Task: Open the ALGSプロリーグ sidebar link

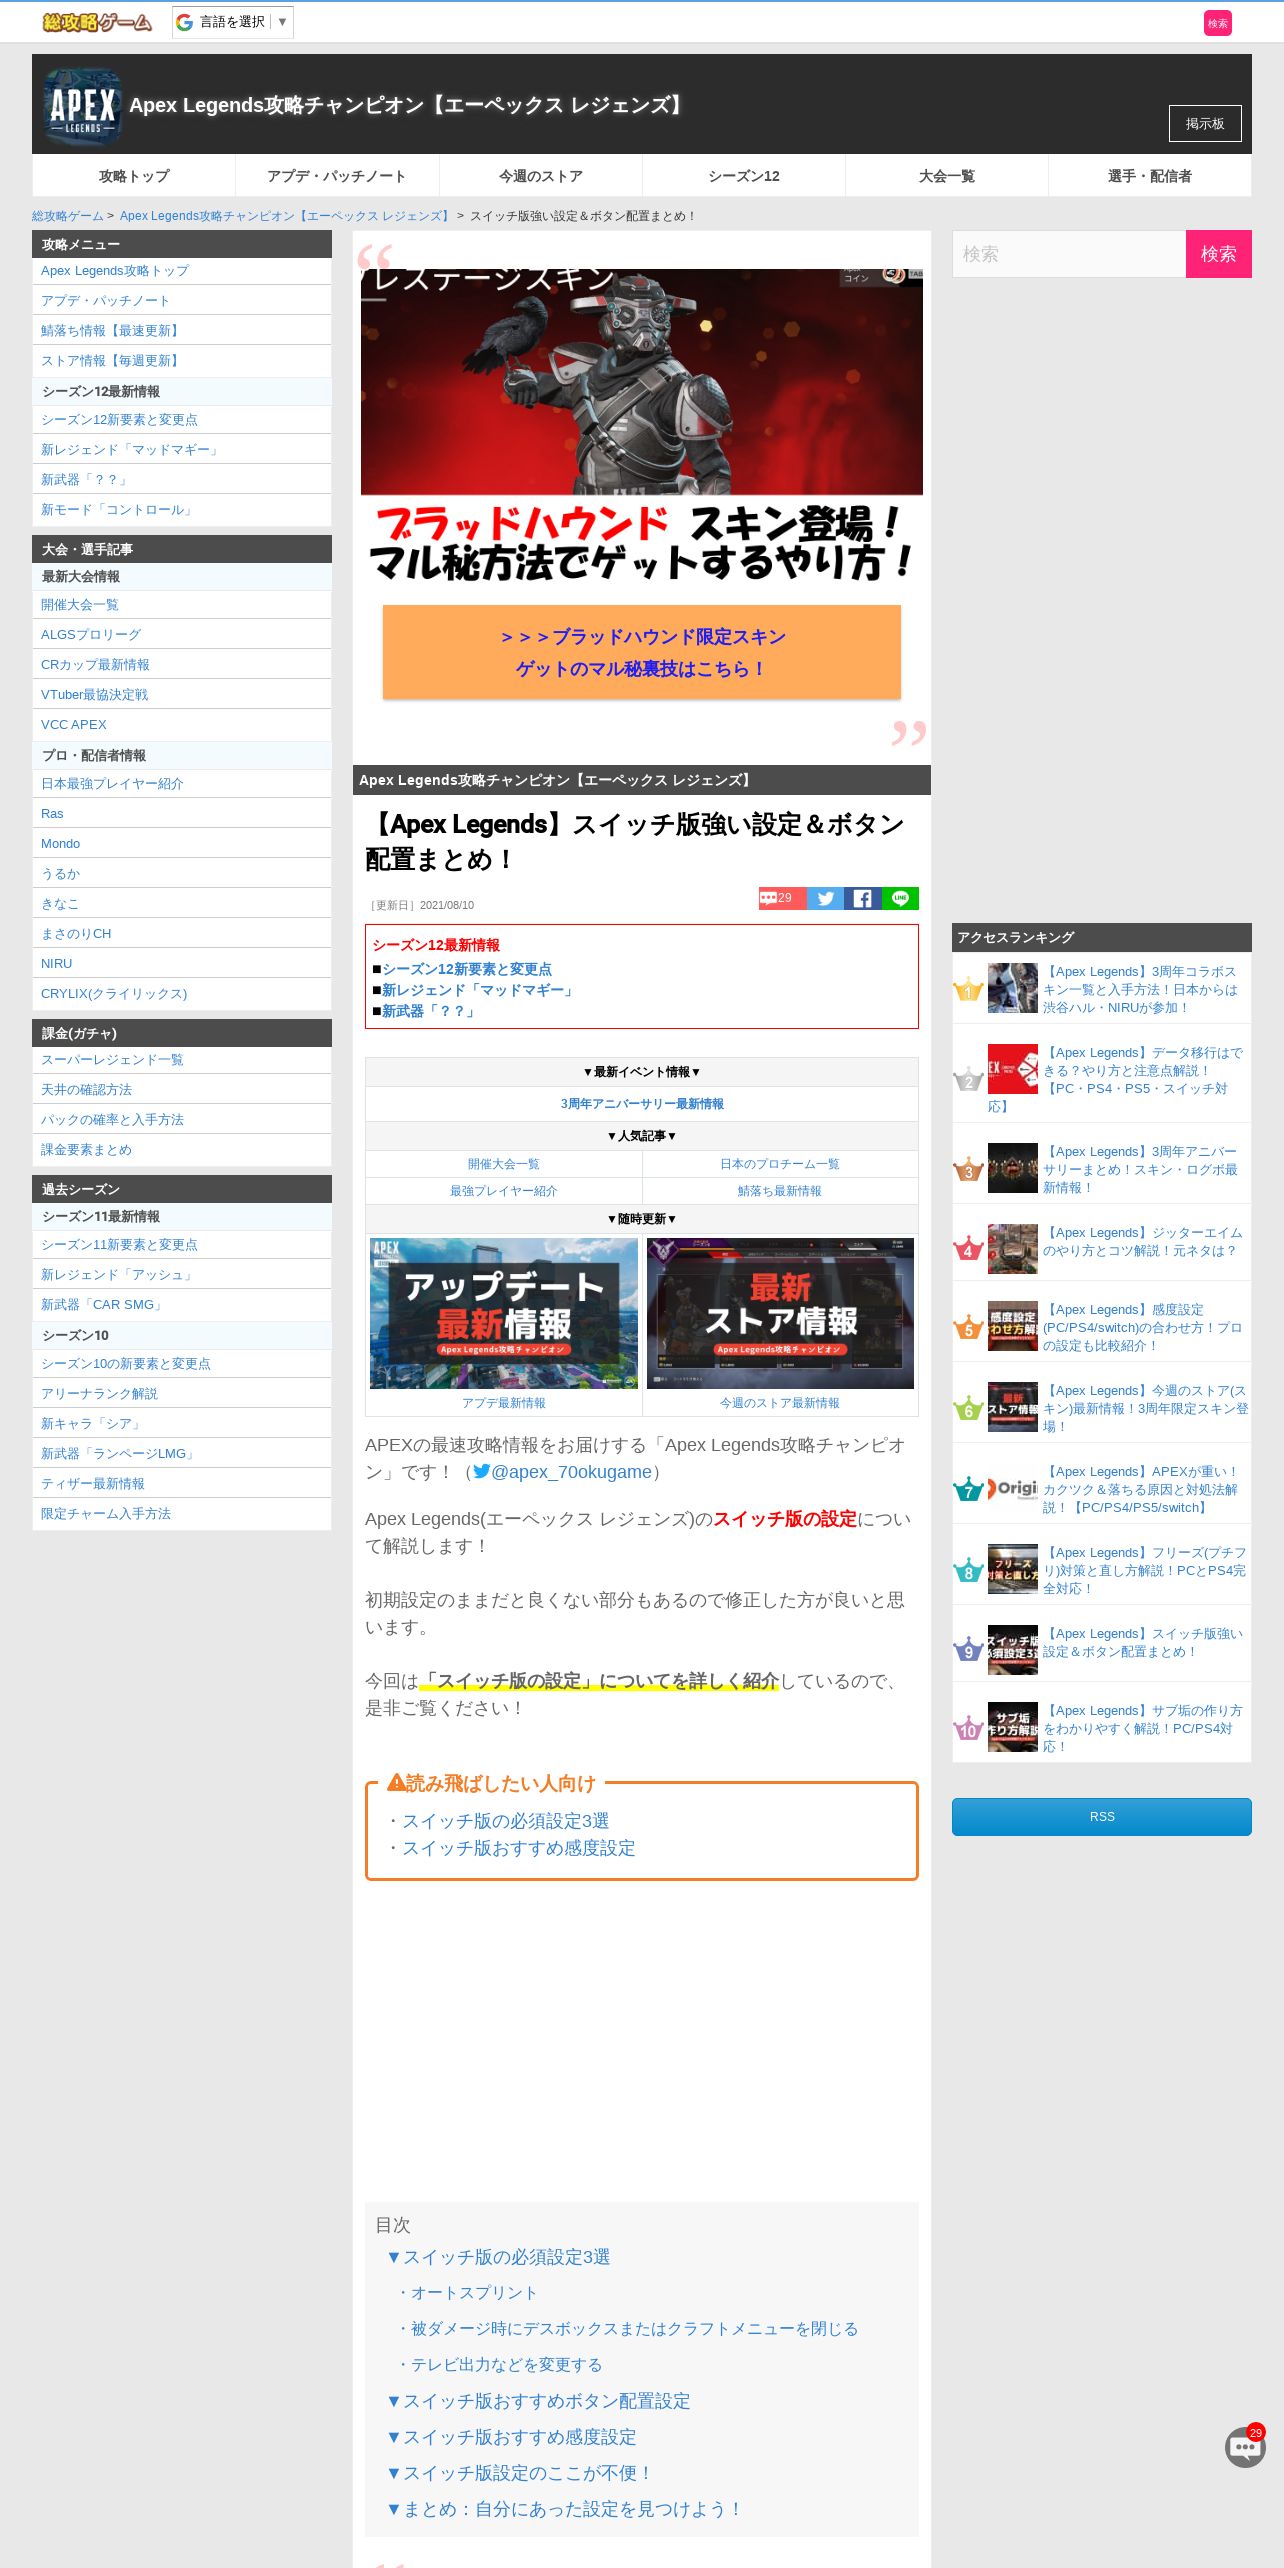Action: (x=91, y=635)
